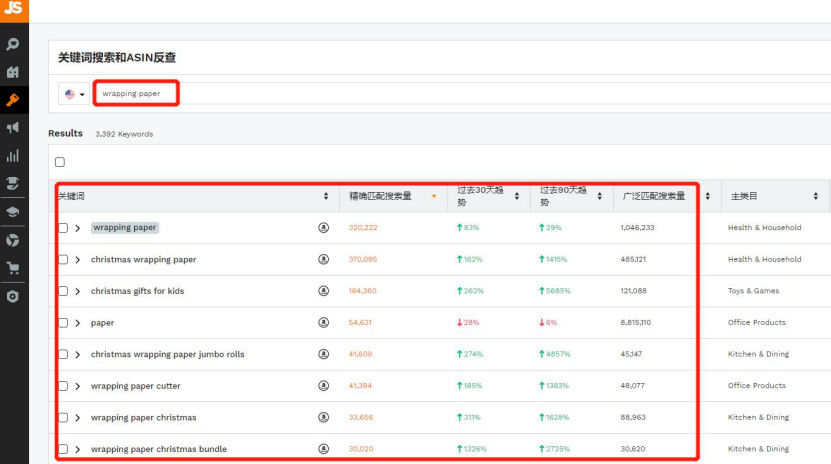
Task: Click the 'wrapping paper christmas bundle' keyword
Action: click(x=158, y=449)
